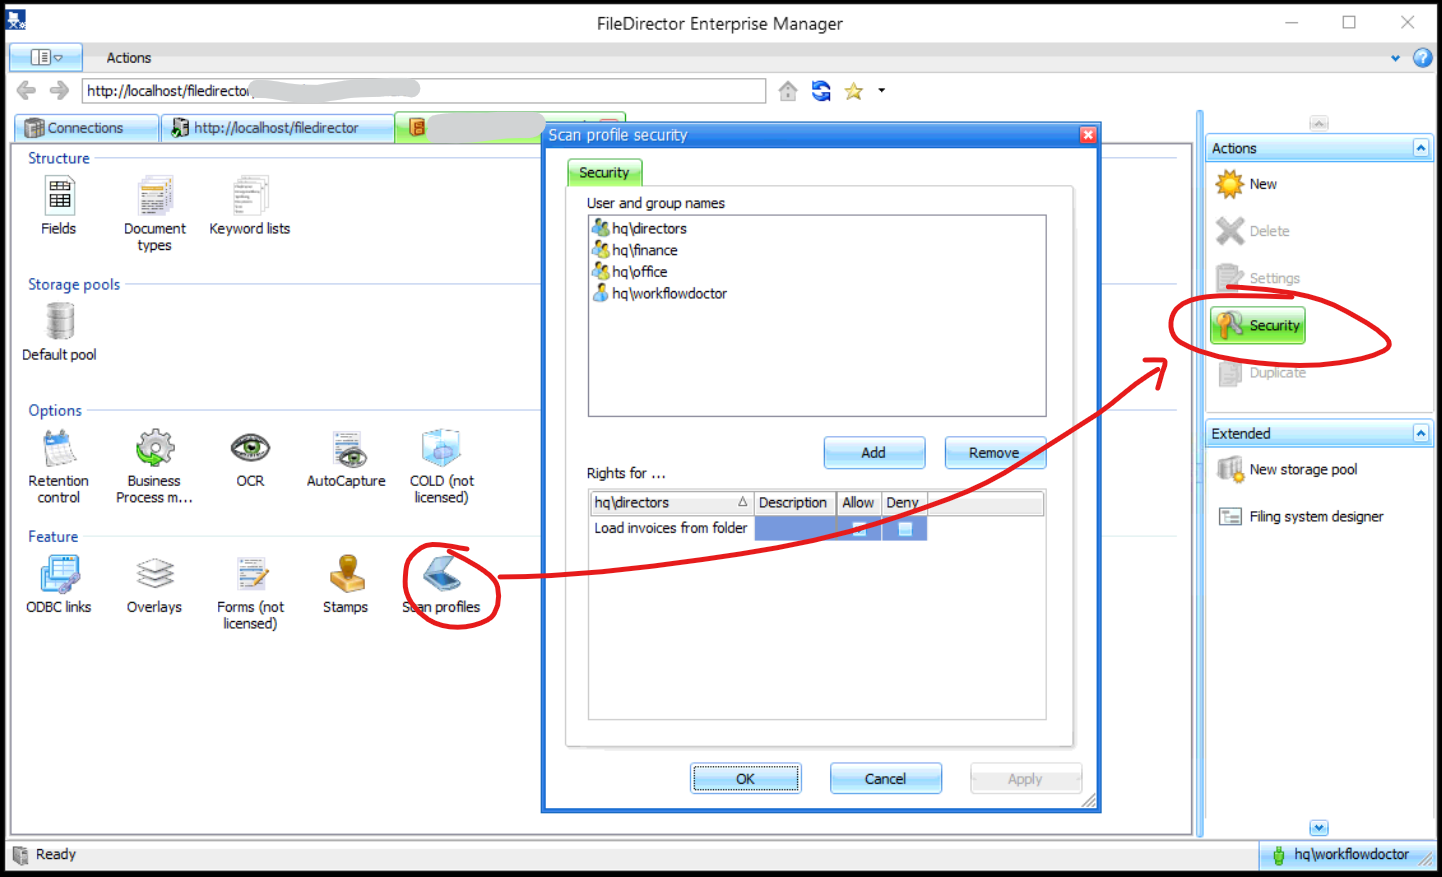1442x877 pixels.
Task: Click Duplicate in the Actions panel
Action: tap(1261, 372)
